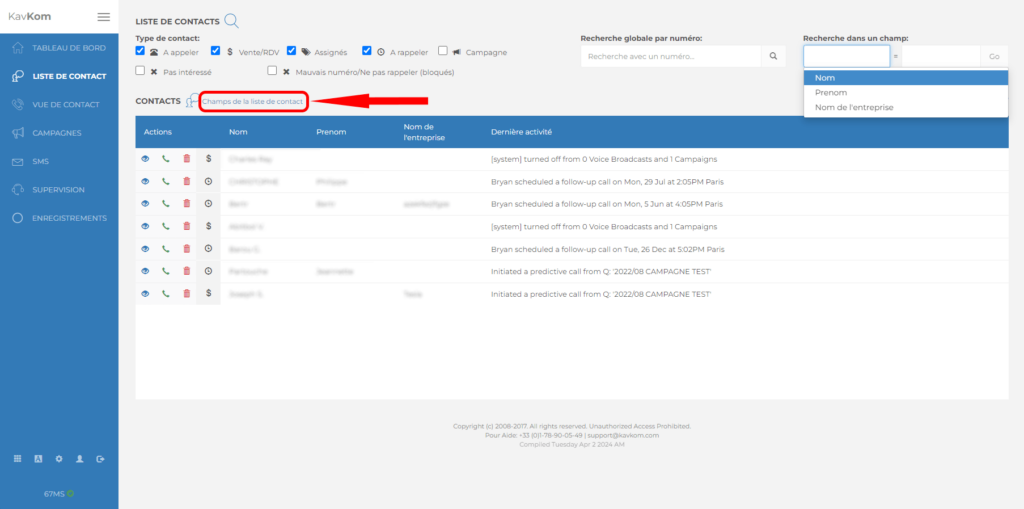
Task: Uncheck the "A appeler" contact type checkbox
Action: tap(141, 51)
